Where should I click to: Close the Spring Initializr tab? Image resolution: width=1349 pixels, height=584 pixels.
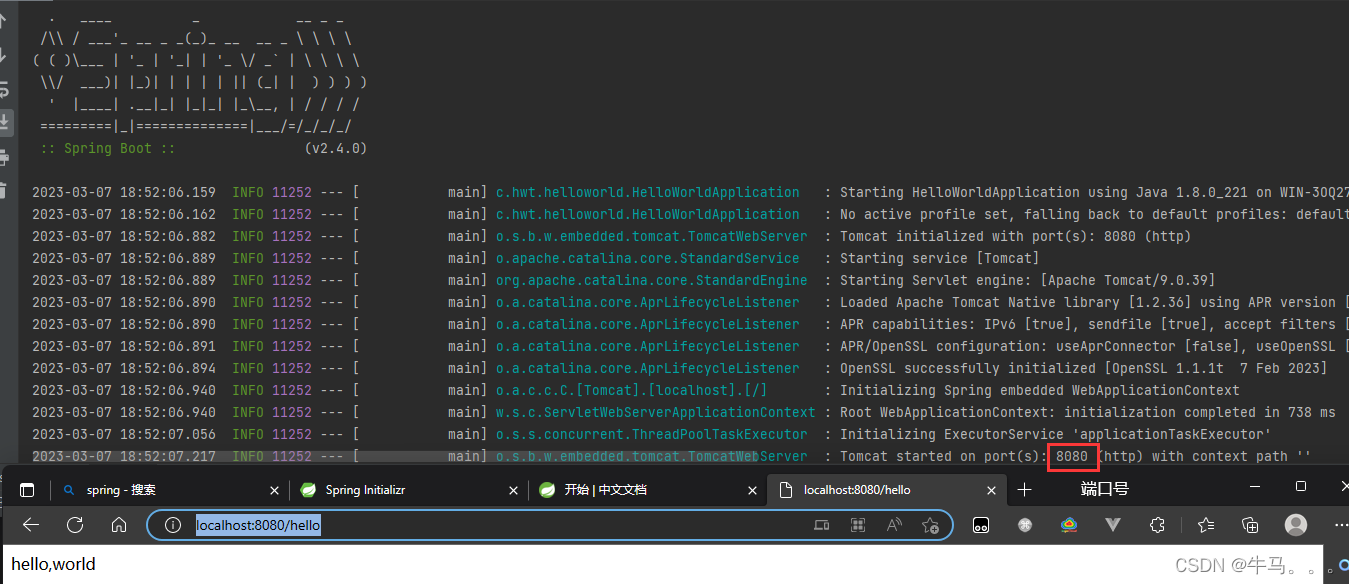(514, 490)
